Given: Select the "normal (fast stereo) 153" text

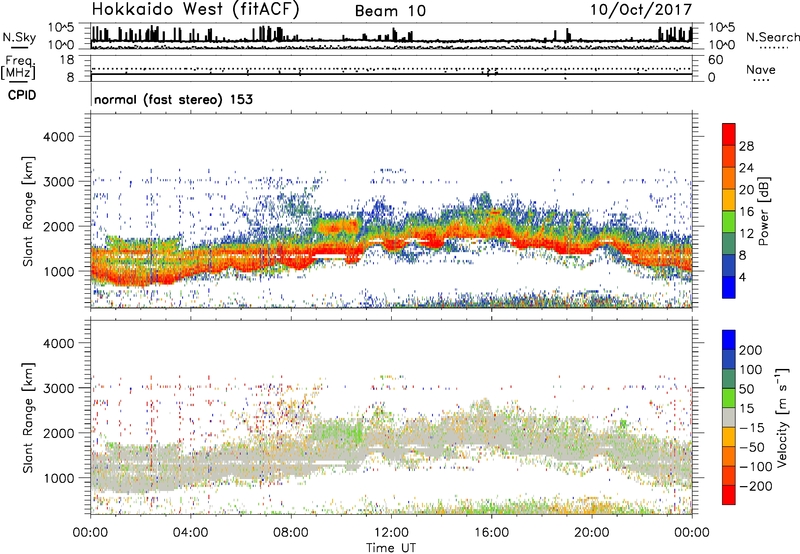Looking at the screenshot, I should click(x=173, y=99).
